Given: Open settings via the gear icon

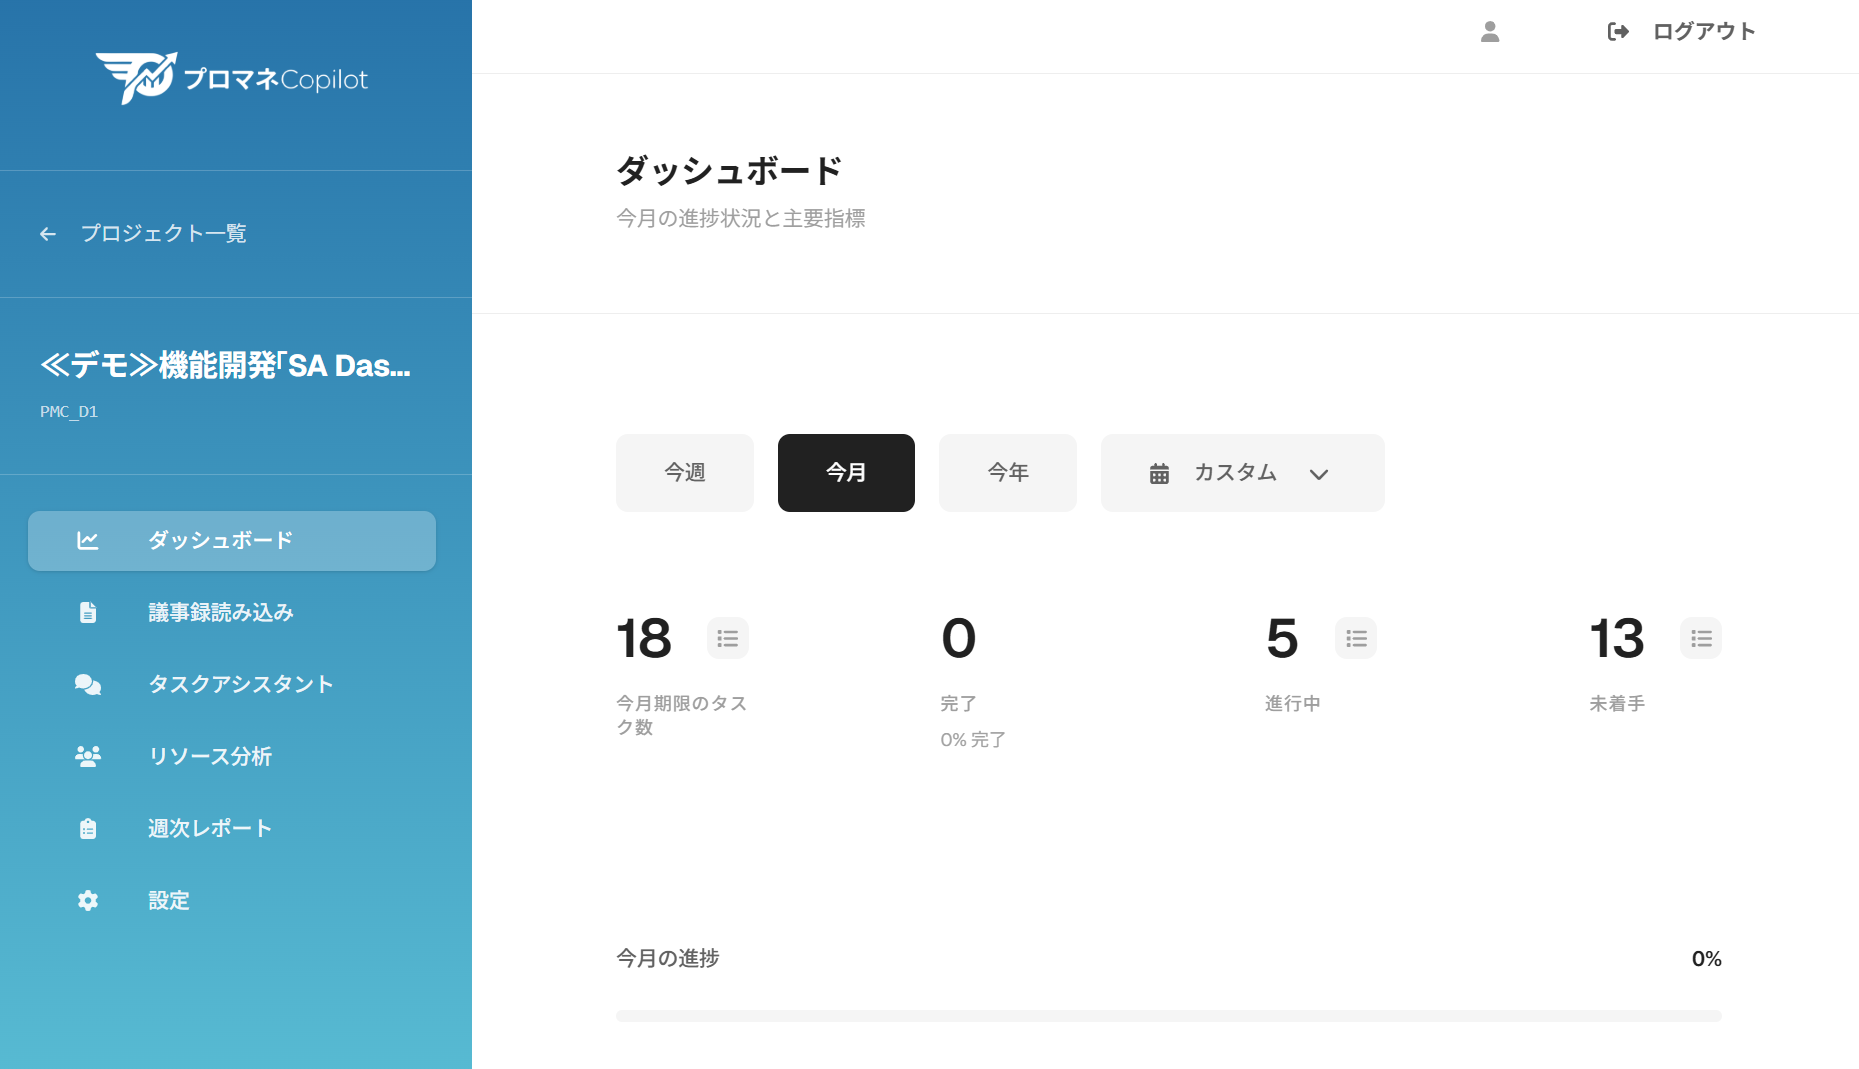Looking at the screenshot, I should click(x=88, y=900).
